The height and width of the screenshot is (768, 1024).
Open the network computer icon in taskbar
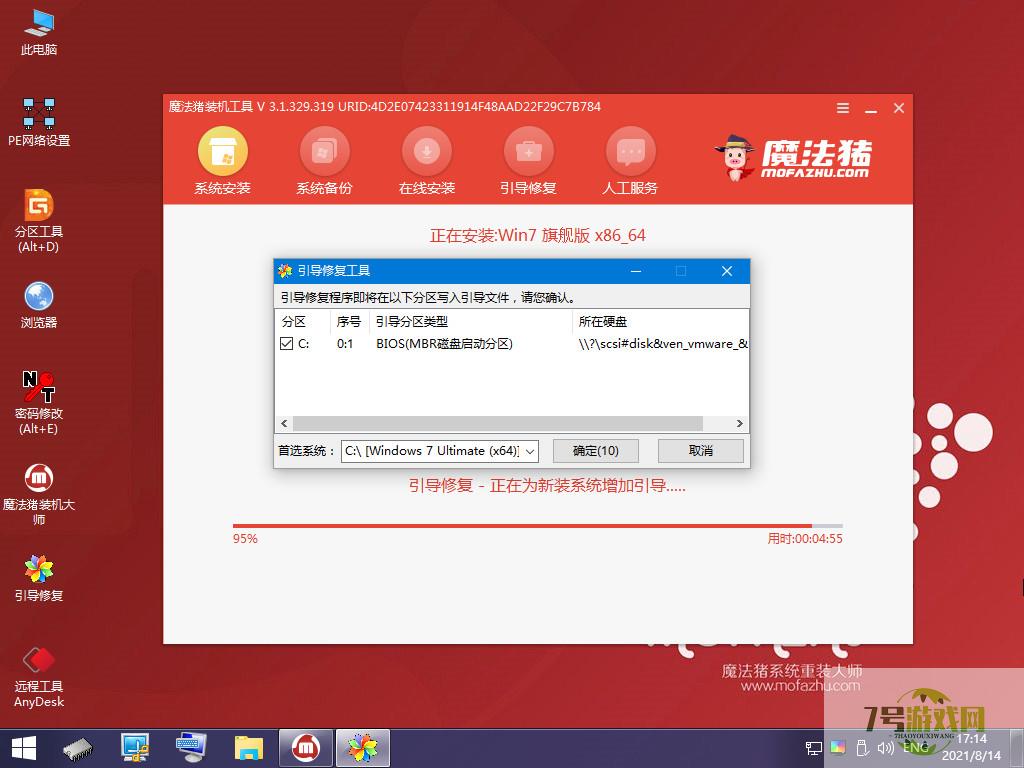135,749
